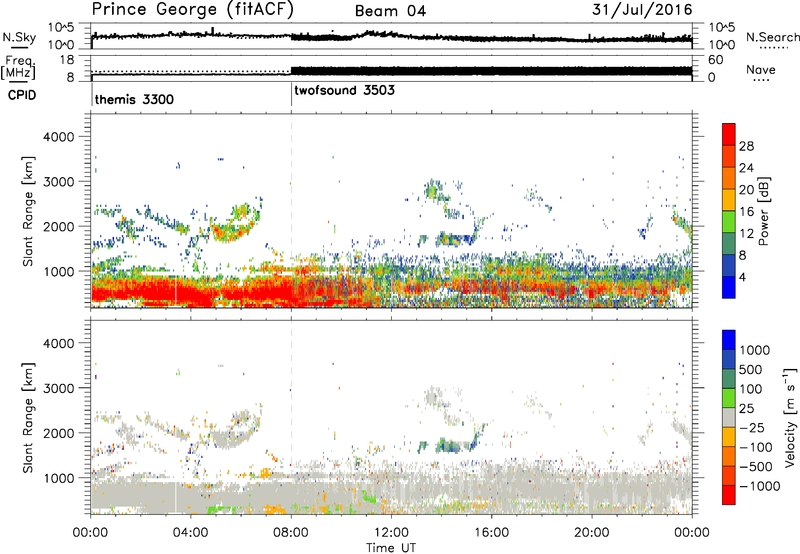The image size is (800, 554).
Task: Click the left '10^5' noise axis tick
Action: [61, 28]
